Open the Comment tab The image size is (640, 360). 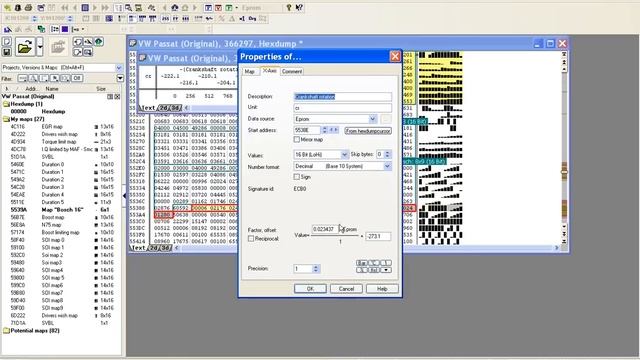click(292, 71)
